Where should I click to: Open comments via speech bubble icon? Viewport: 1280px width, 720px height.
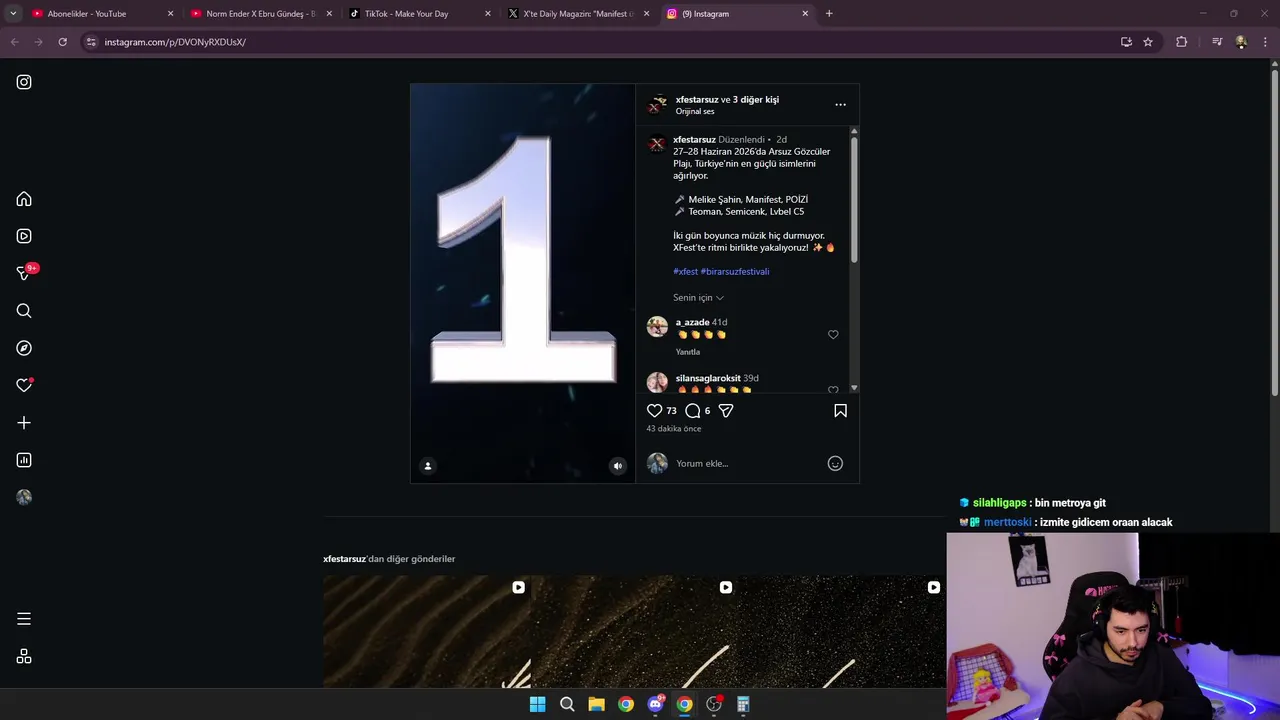(692, 411)
